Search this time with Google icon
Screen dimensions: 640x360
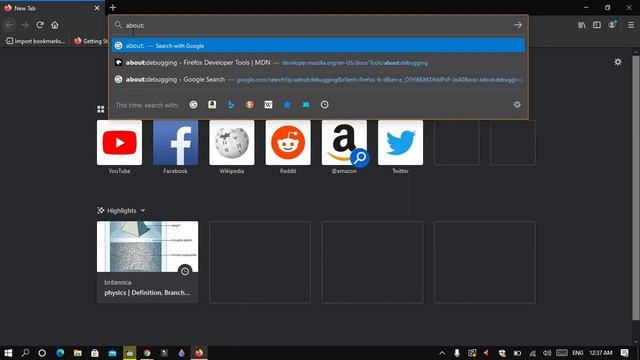point(193,105)
